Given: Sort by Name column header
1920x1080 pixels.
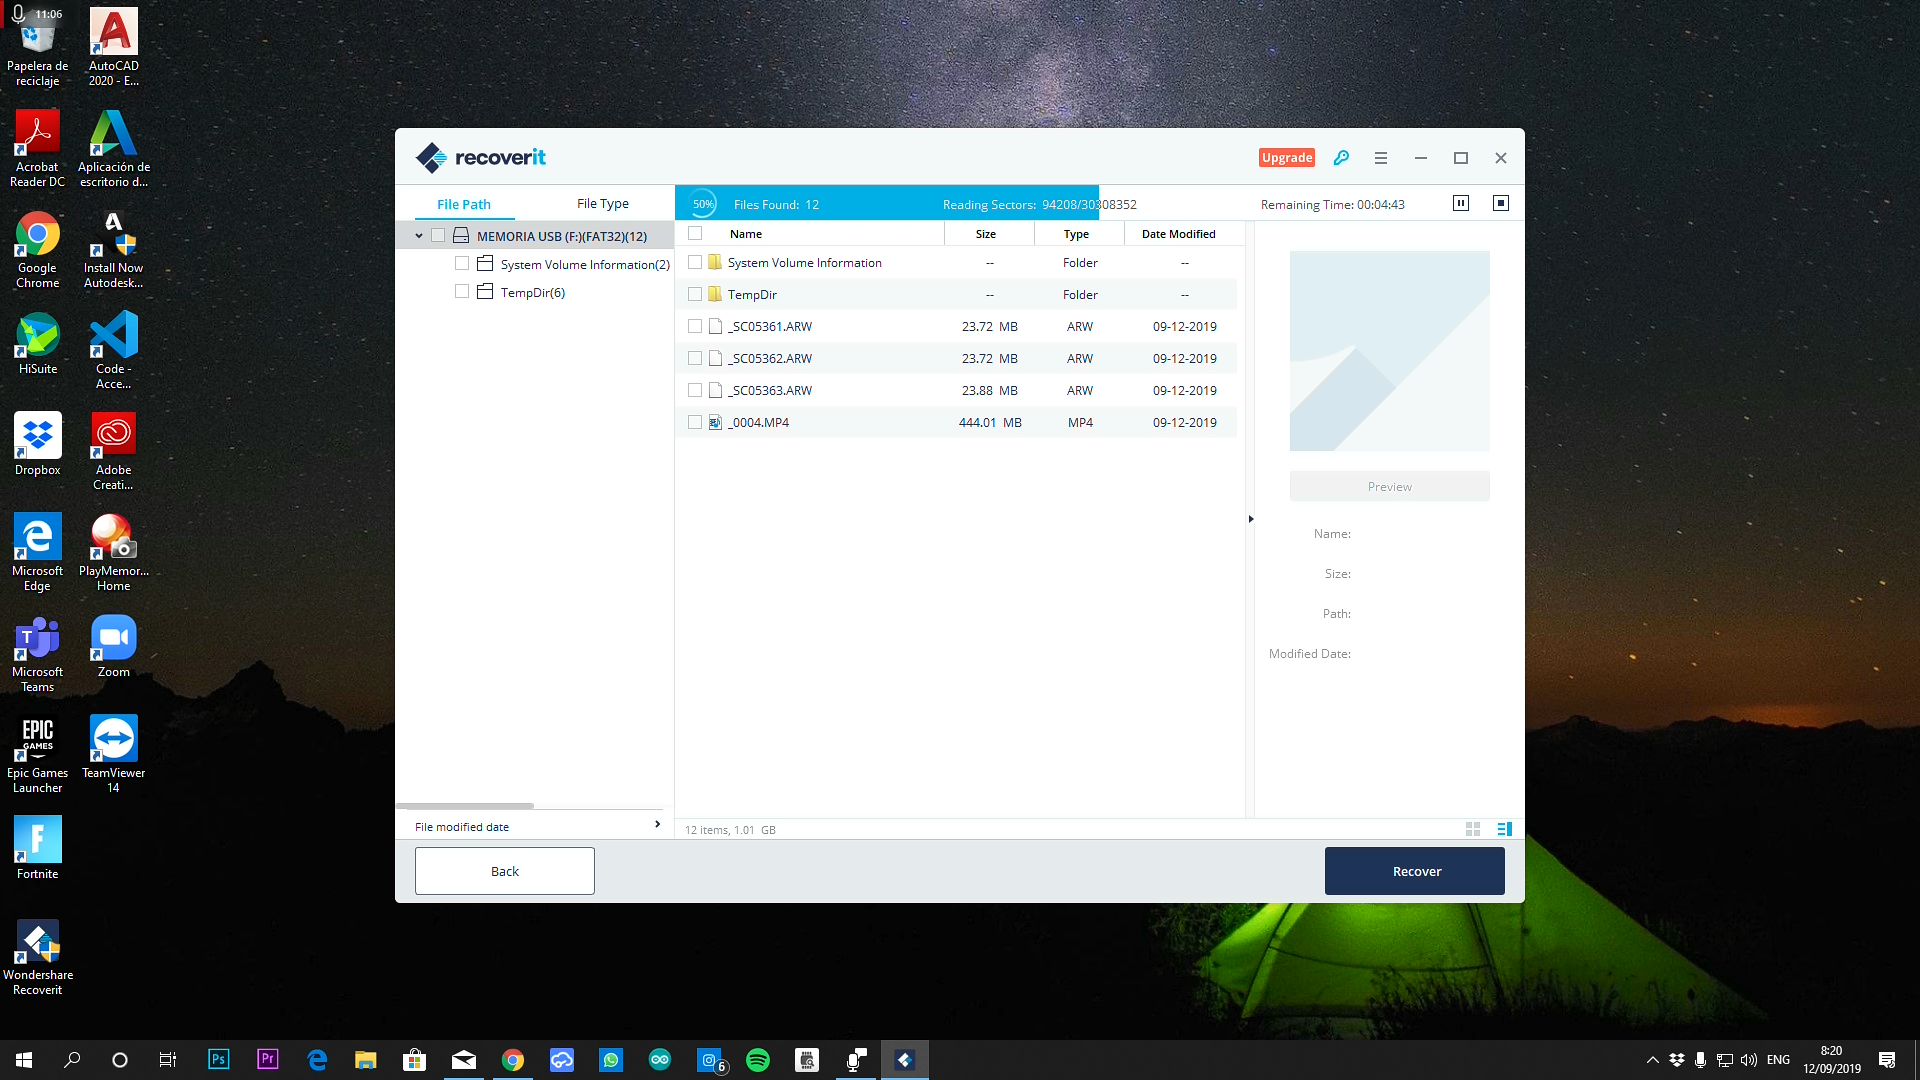Looking at the screenshot, I should coord(746,234).
